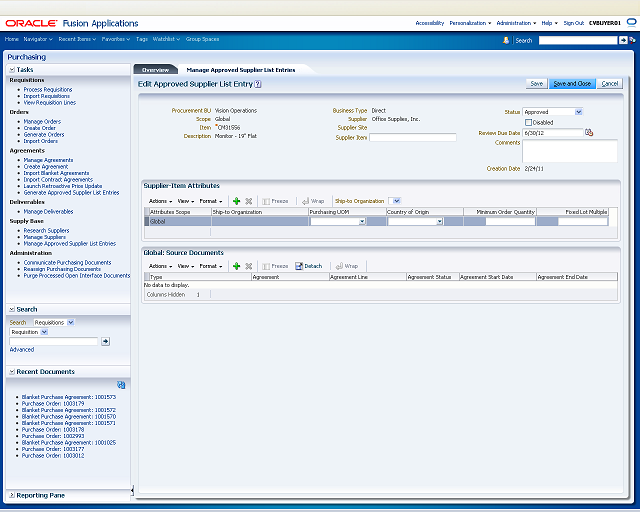Click the Comments text area
640x512 pixels.
[570, 151]
